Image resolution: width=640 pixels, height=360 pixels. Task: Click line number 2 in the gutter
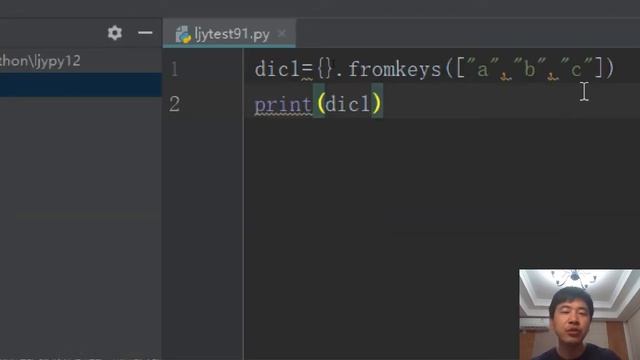(174, 104)
